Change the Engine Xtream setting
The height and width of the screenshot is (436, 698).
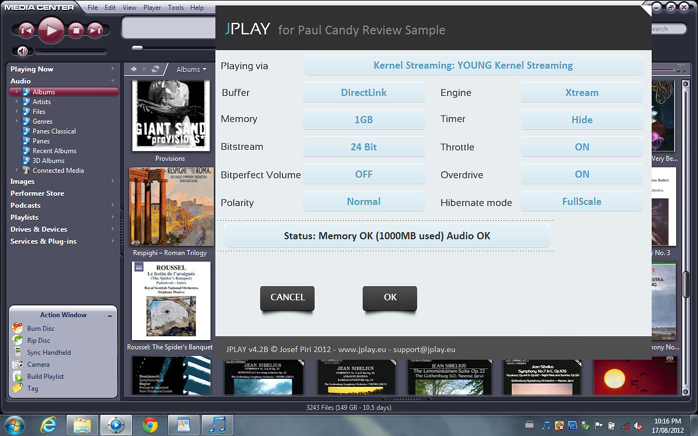coord(582,92)
